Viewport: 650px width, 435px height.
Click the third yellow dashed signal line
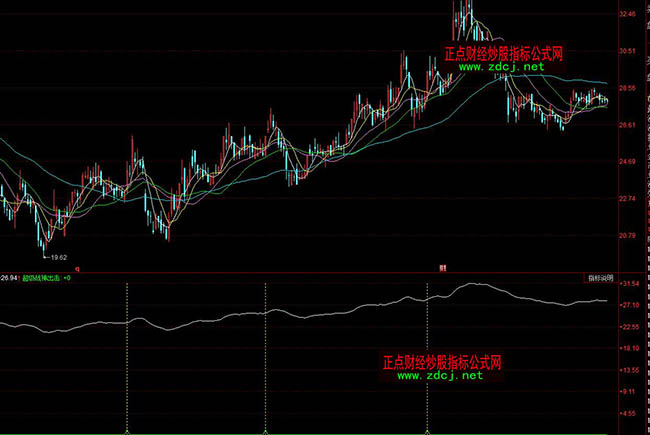(x=427, y=360)
